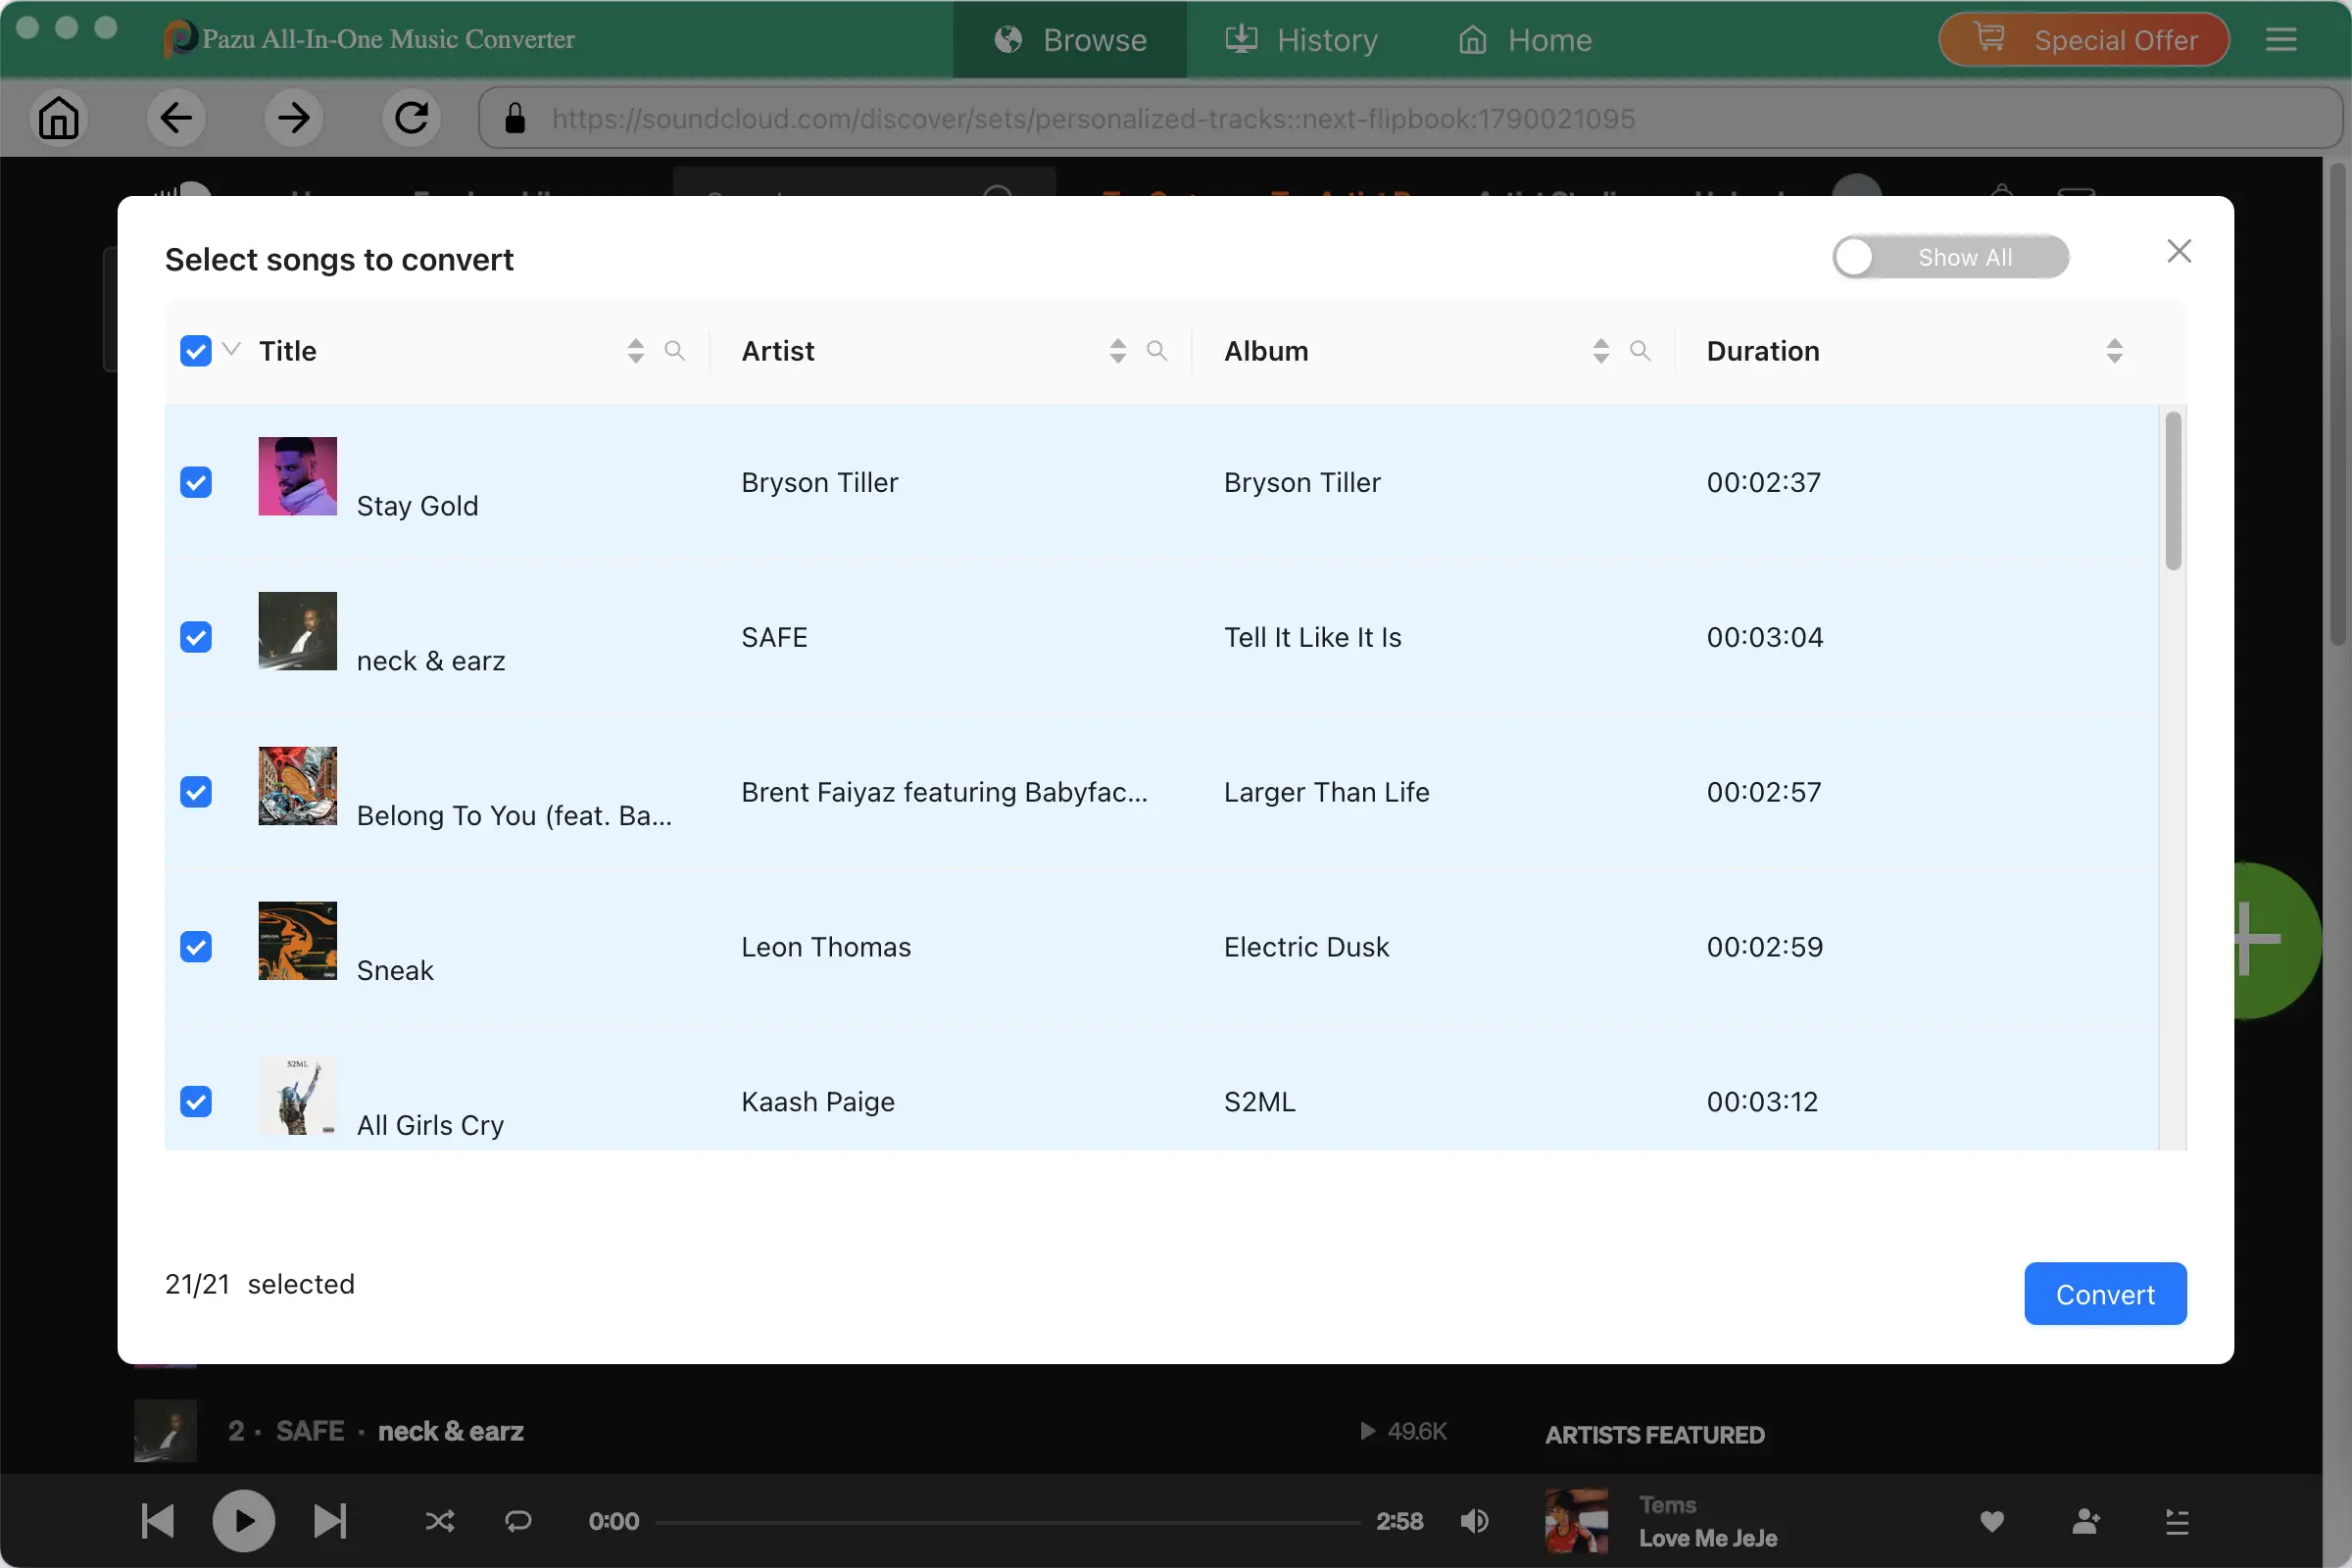Screen dimensions: 2352x1568
Task: Switch to the Home tab
Action: pyautogui.click(x=1525, y=39)
